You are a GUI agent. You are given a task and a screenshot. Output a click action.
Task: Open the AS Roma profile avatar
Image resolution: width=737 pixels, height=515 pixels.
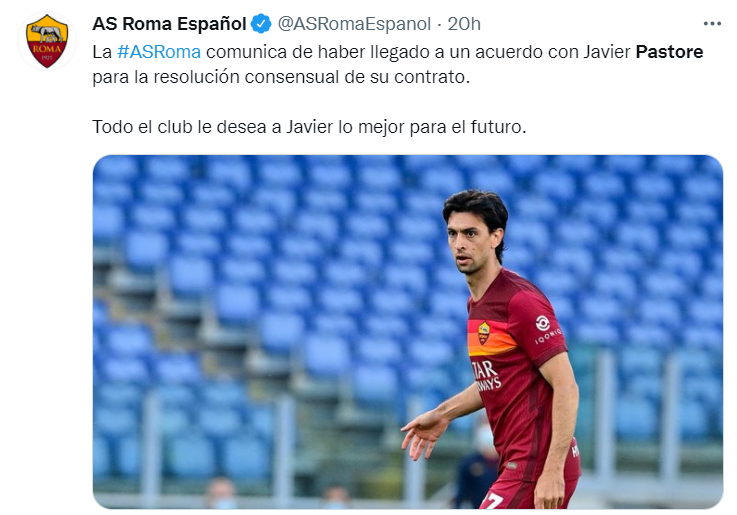[x=47, y=41]
